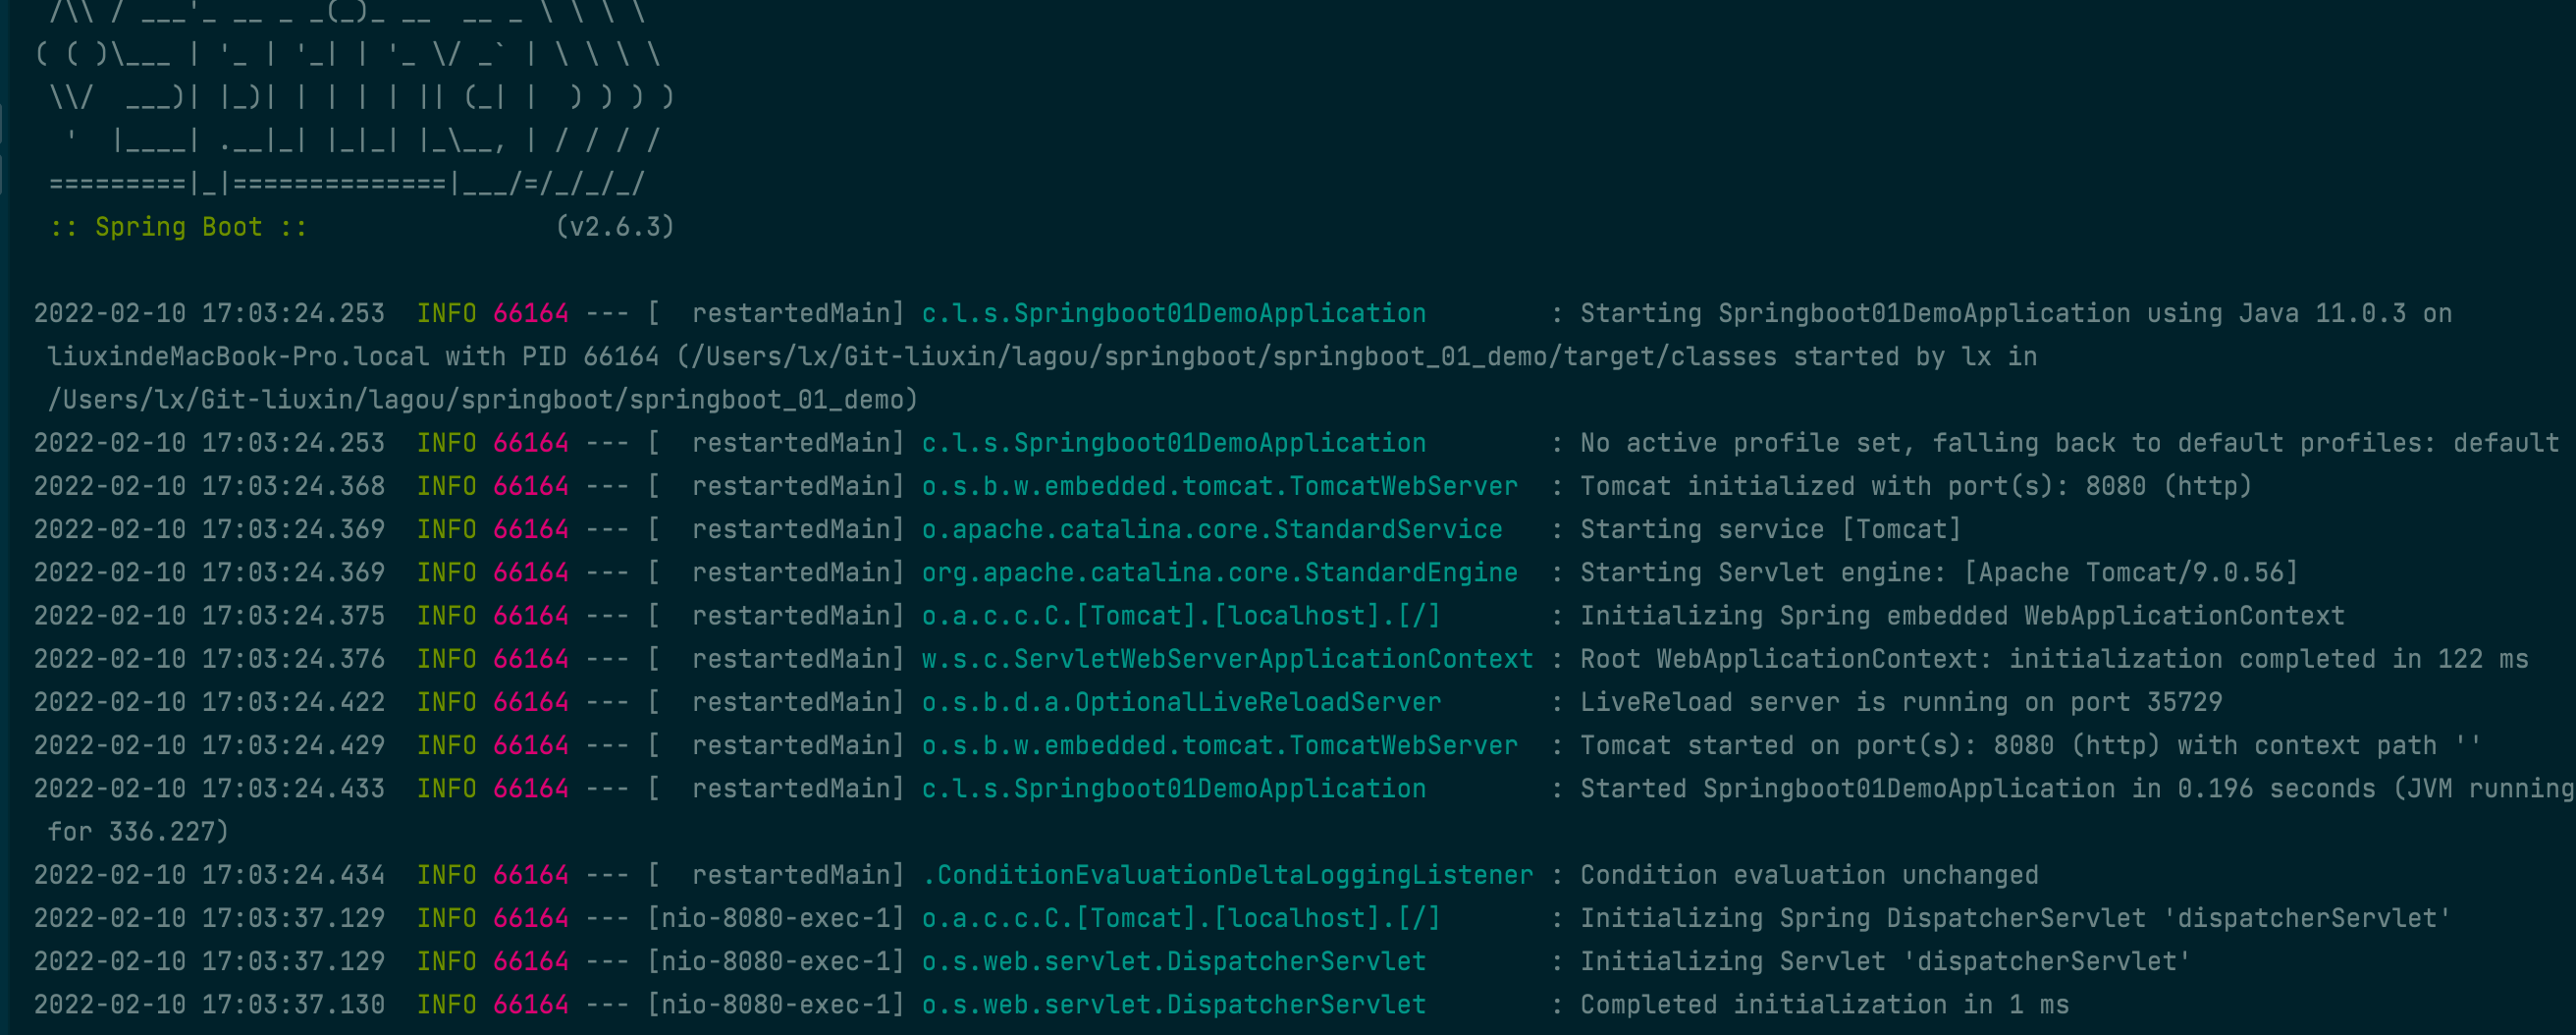The height and width of the screenshot is (1035, 2576).
Task: Click PID '66164' on the Condition evaluation row
Action: 531,875
